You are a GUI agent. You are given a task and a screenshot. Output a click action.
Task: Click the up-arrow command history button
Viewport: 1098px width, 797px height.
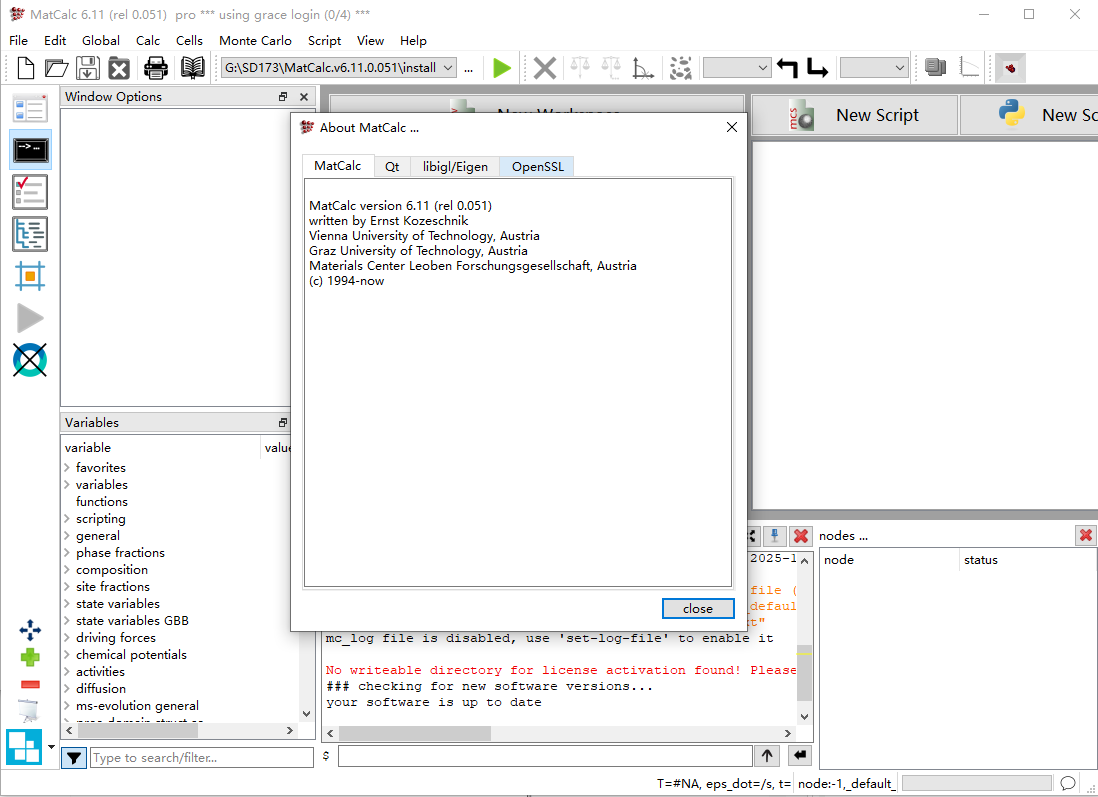[x=767, y=756]
